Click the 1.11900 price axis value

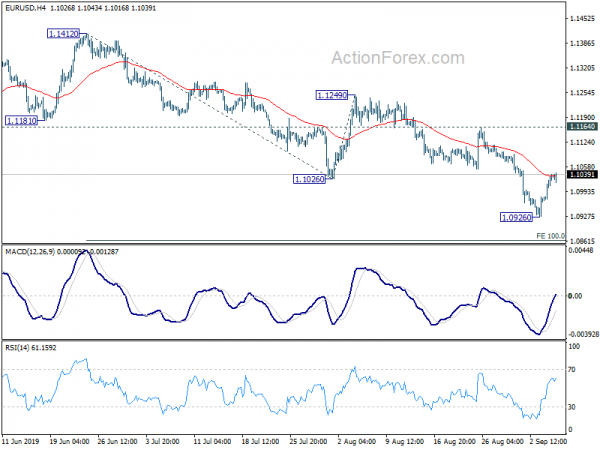click(x=582, y=117)
